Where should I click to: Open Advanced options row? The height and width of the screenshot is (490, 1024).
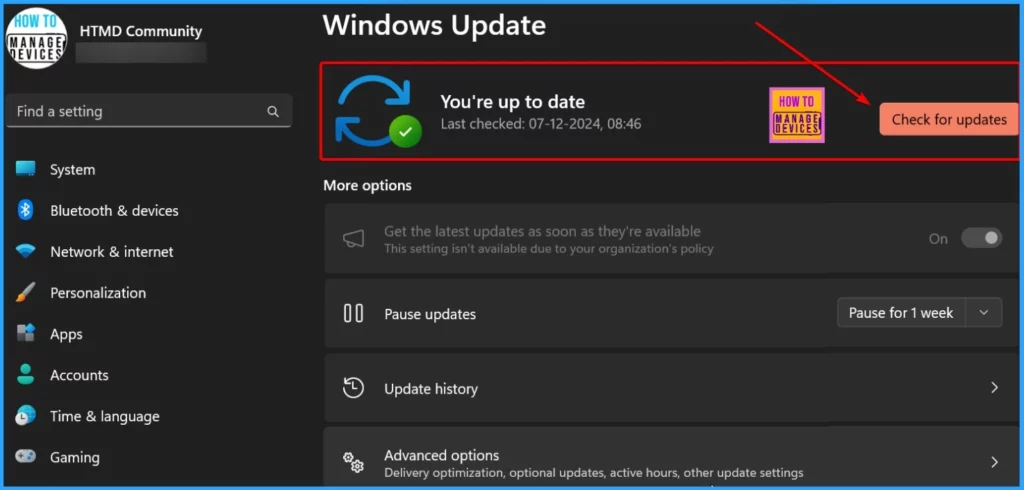[672, 458]
